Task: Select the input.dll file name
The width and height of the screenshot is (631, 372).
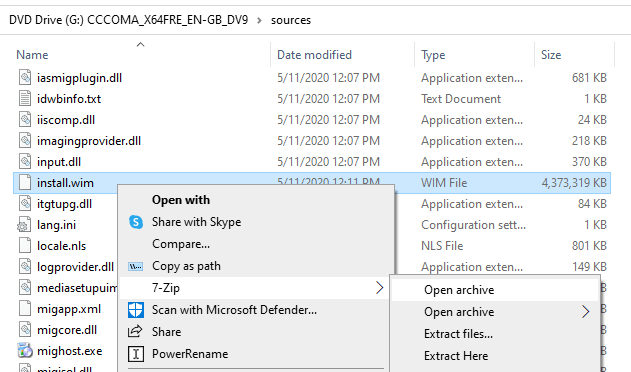Action: 59,162
